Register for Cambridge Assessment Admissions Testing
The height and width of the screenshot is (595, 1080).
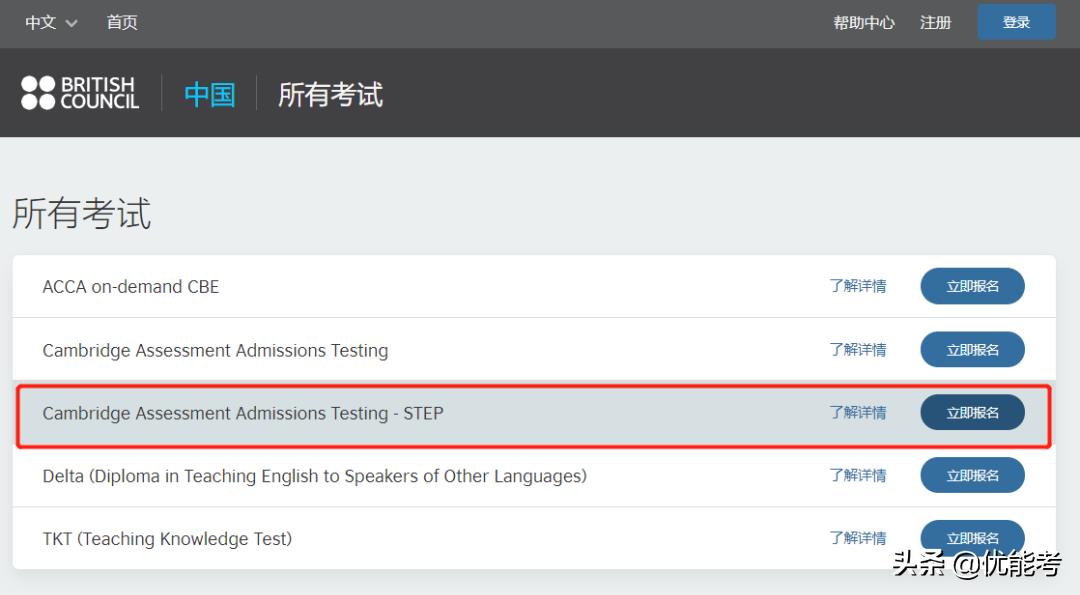(972, 350)
